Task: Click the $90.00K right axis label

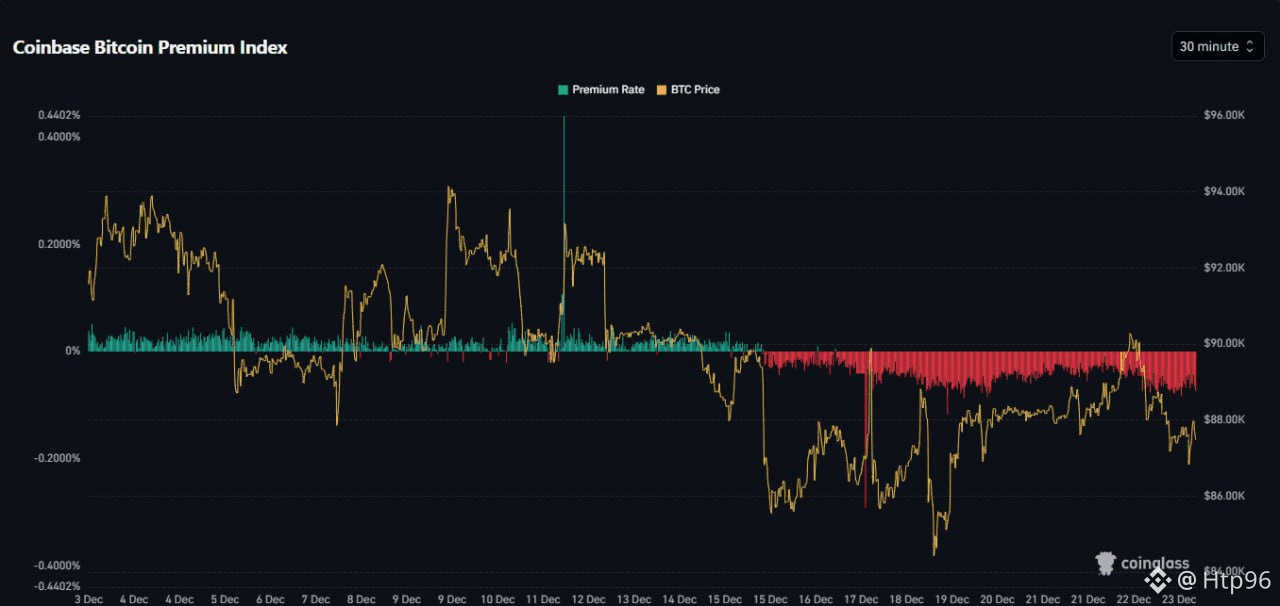Action: click(1224, 344)
